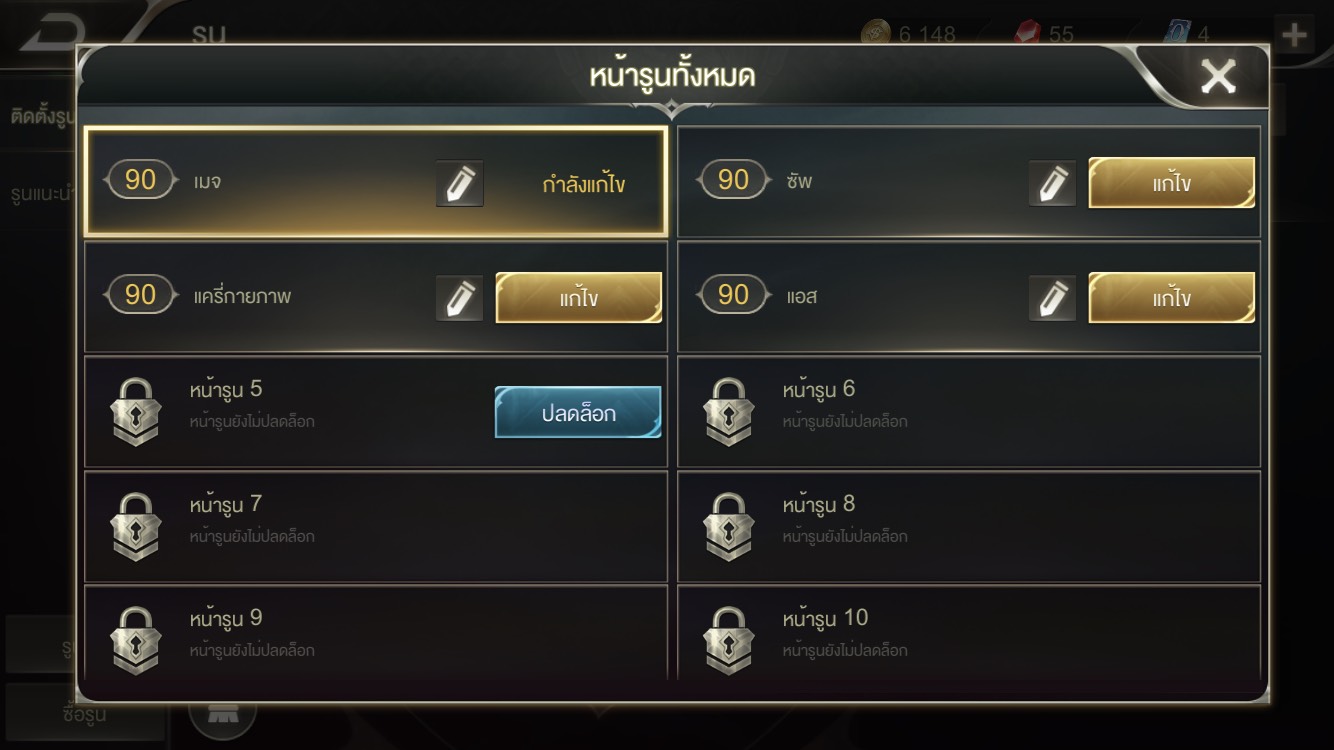This screenshot has height=750, width=1334.
Task: Switch to รูนแนะนำ tab in sidebar
Action: coord(40,192)
